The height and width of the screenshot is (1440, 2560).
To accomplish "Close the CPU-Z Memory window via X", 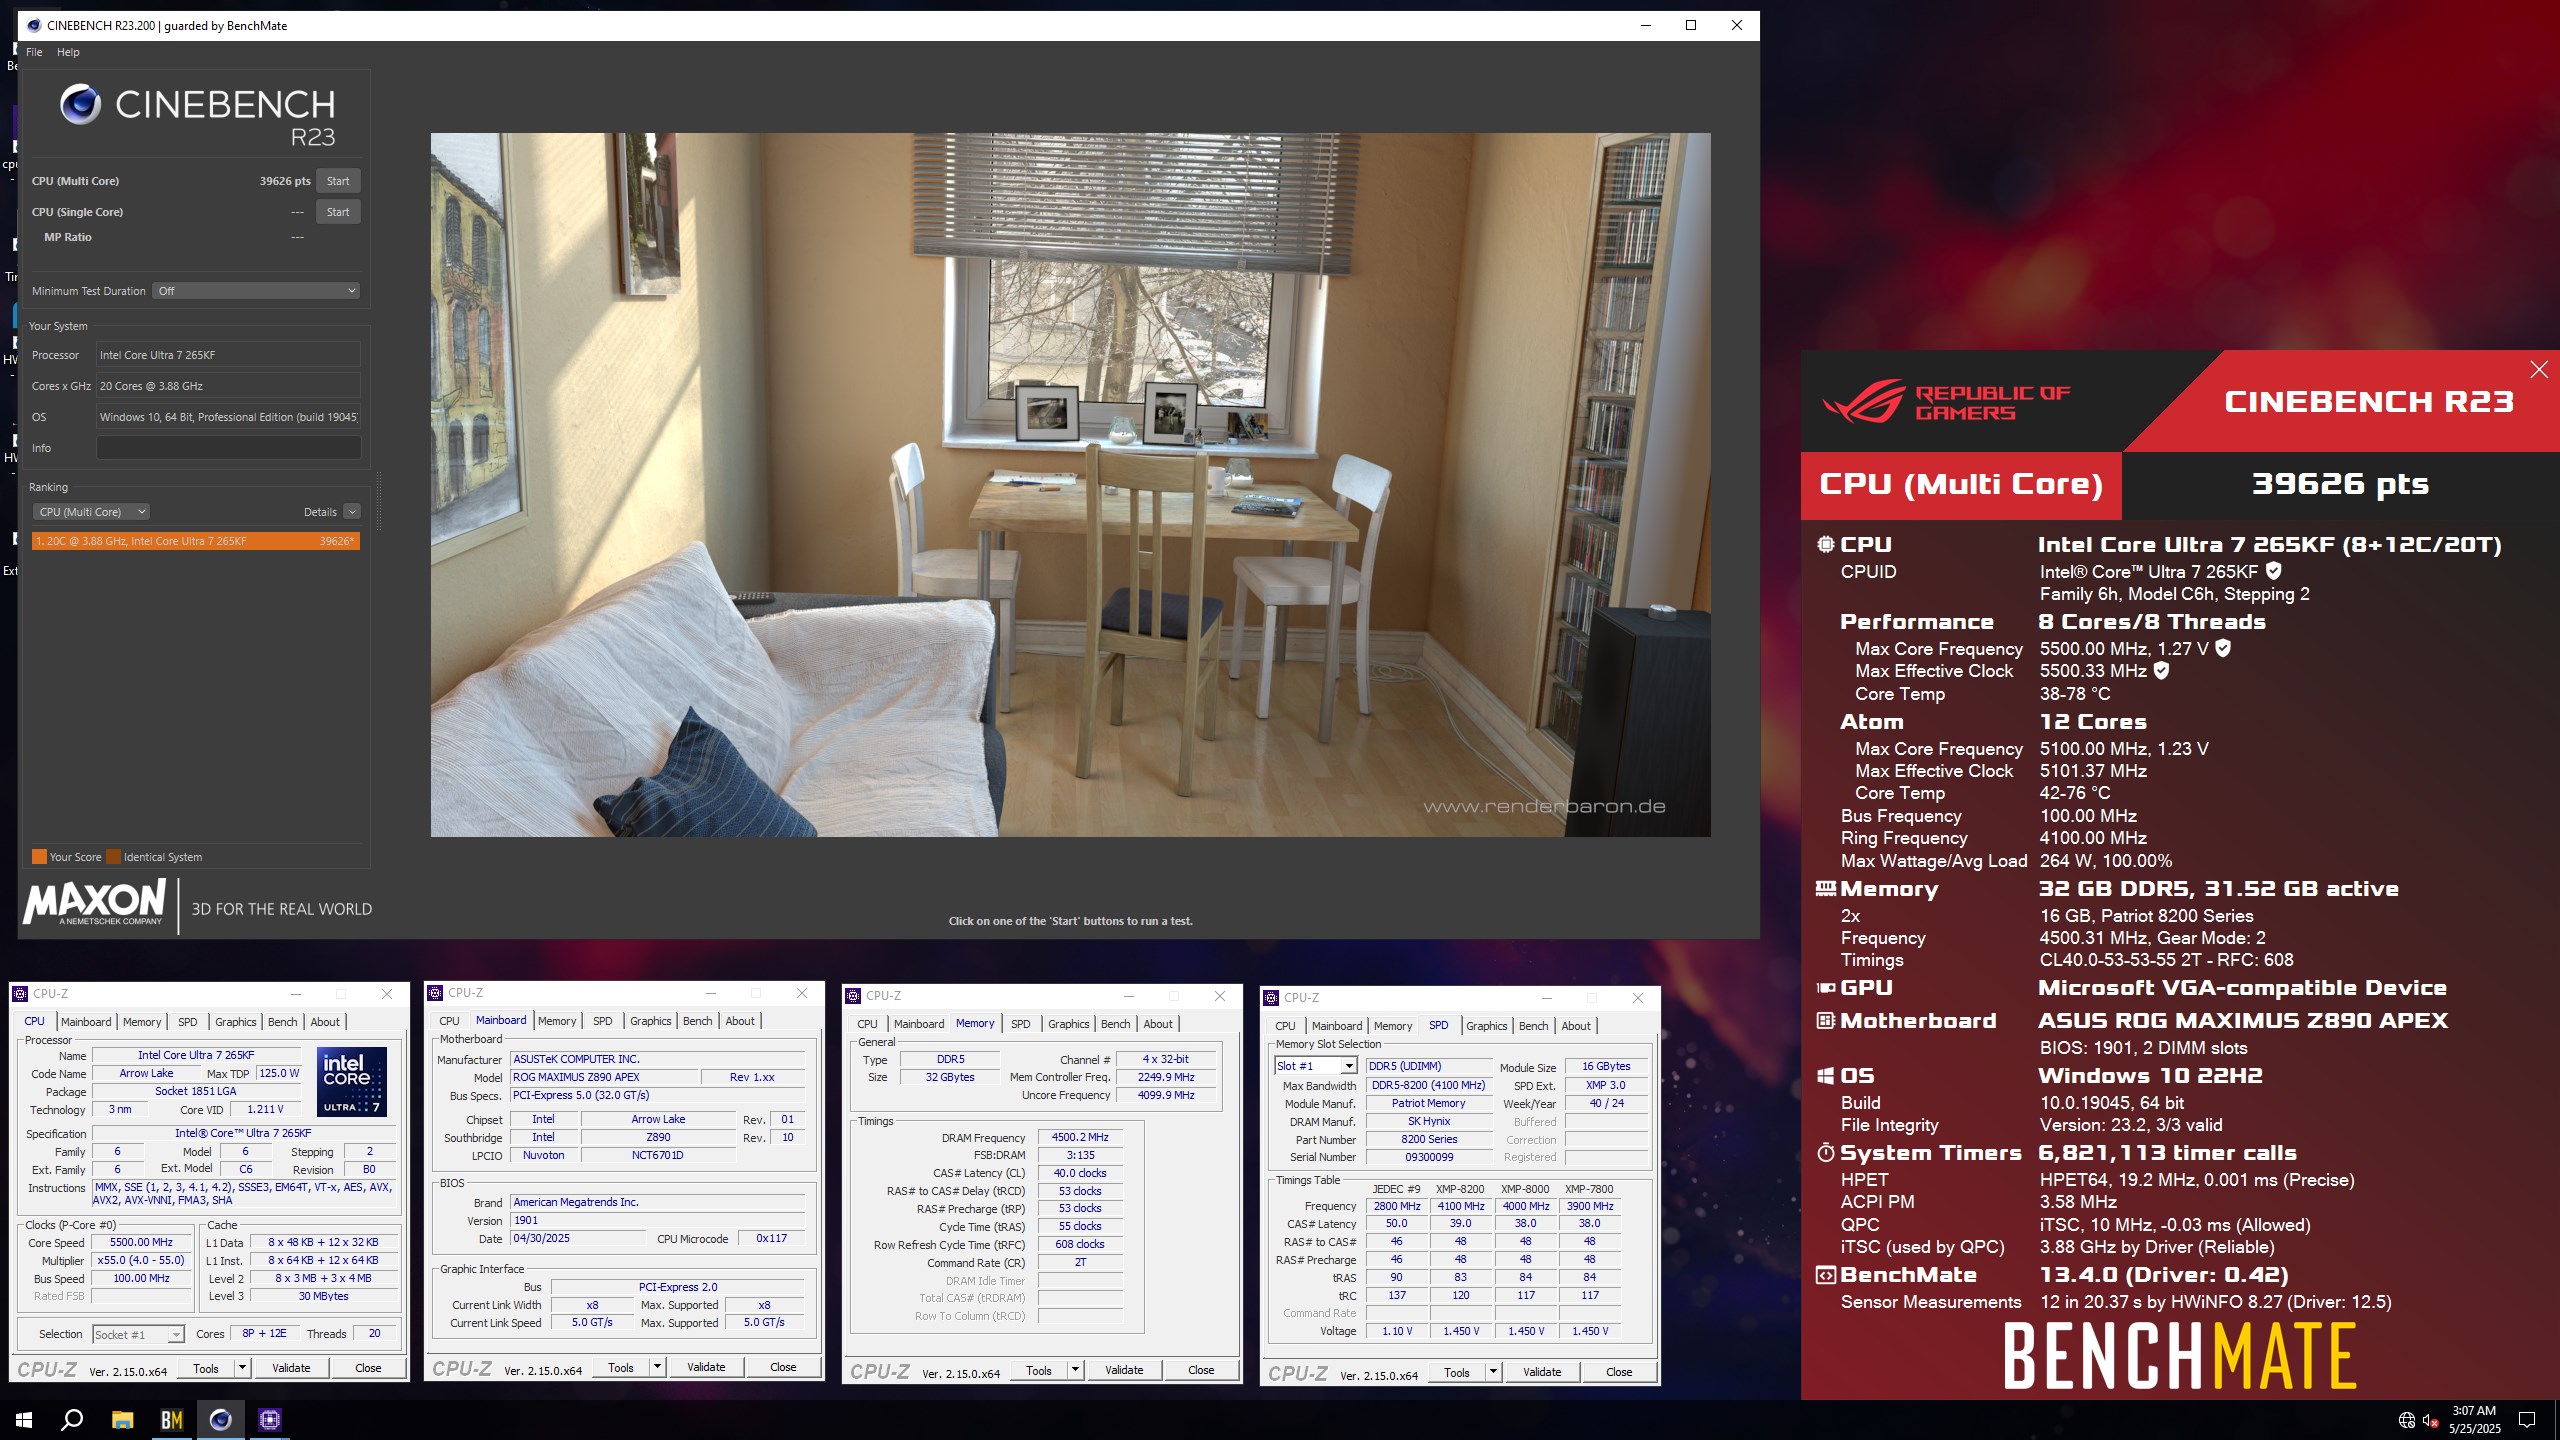I will click(x=1219, y=996).
